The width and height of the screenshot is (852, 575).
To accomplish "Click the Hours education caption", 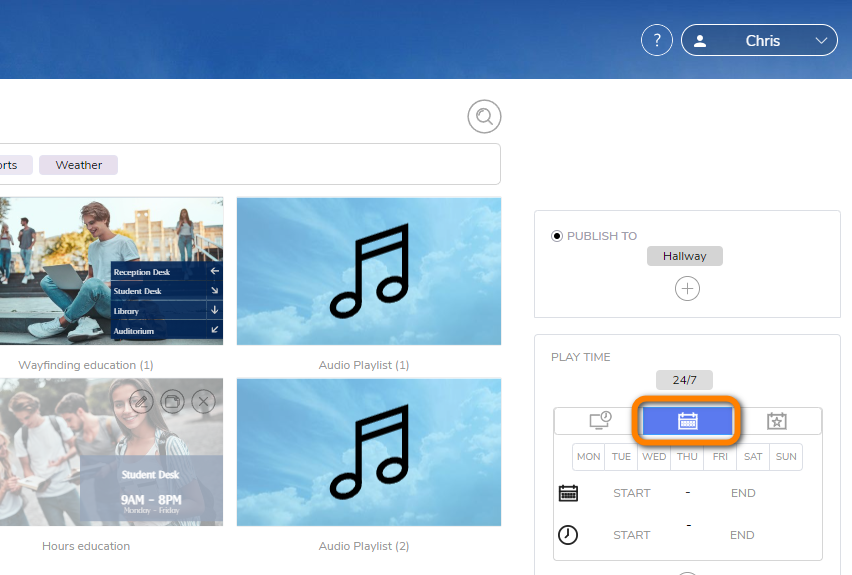I will (x=86, y=546).
